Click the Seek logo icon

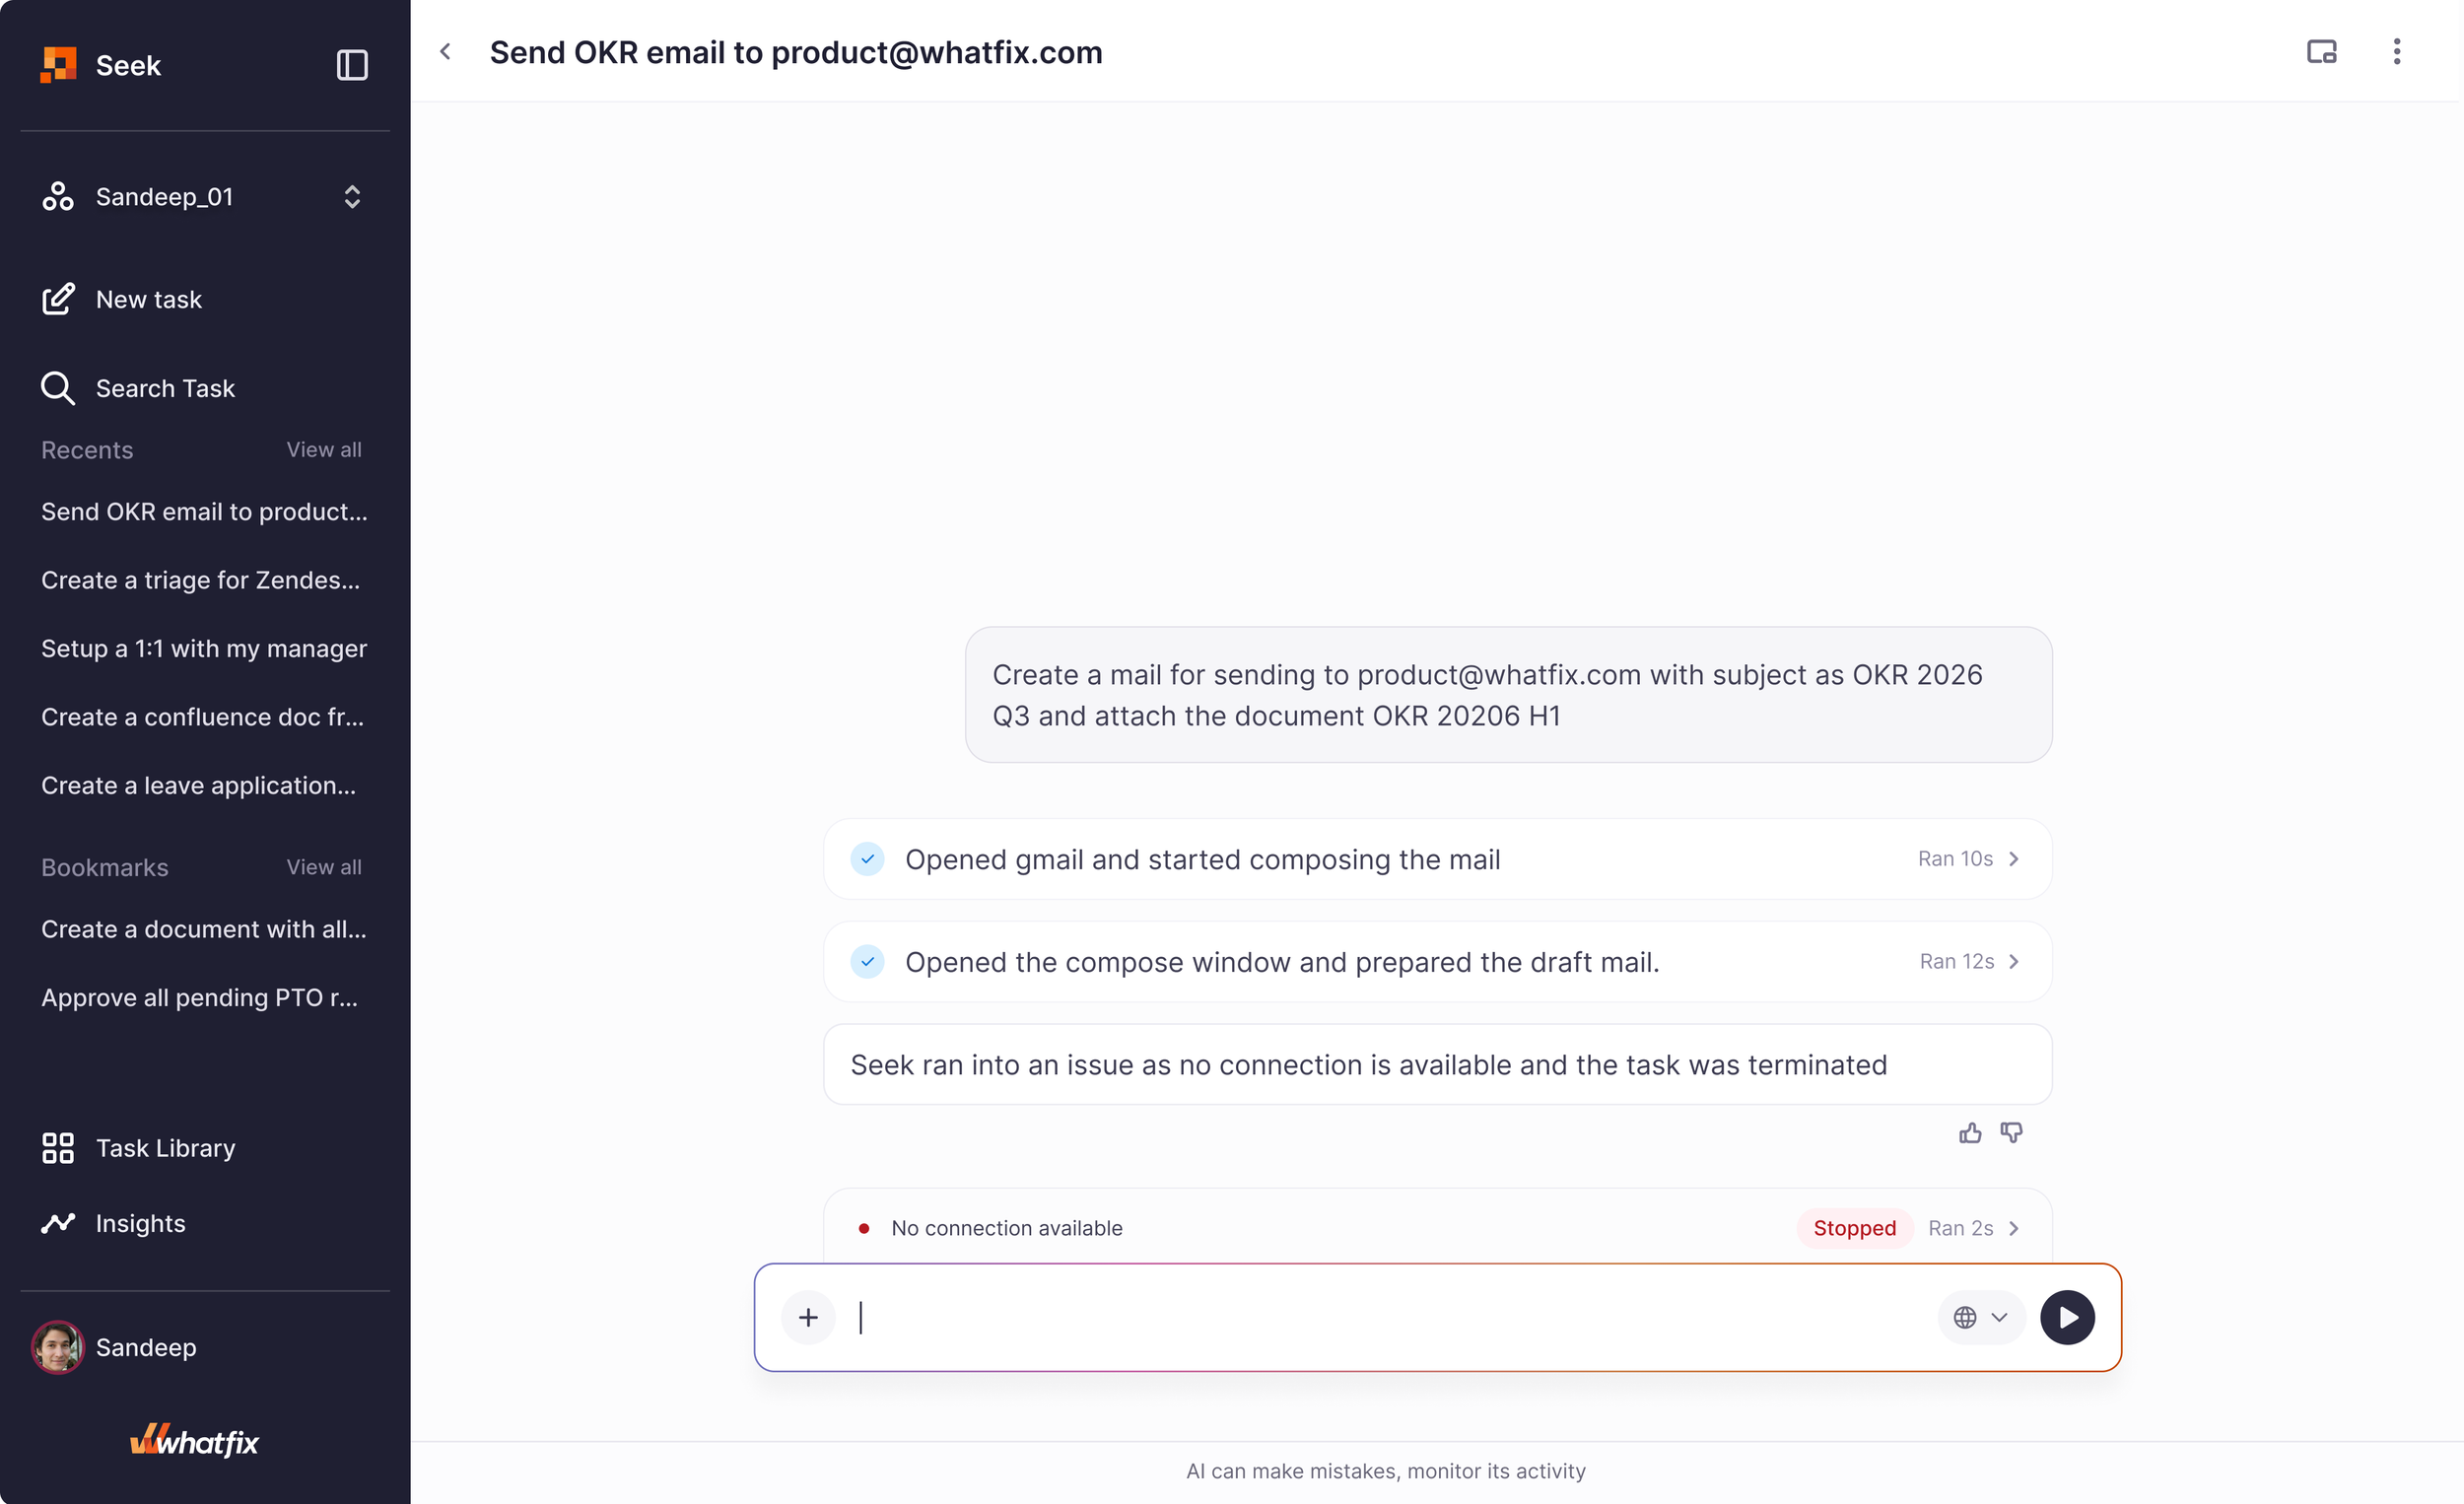click(58, 65)
